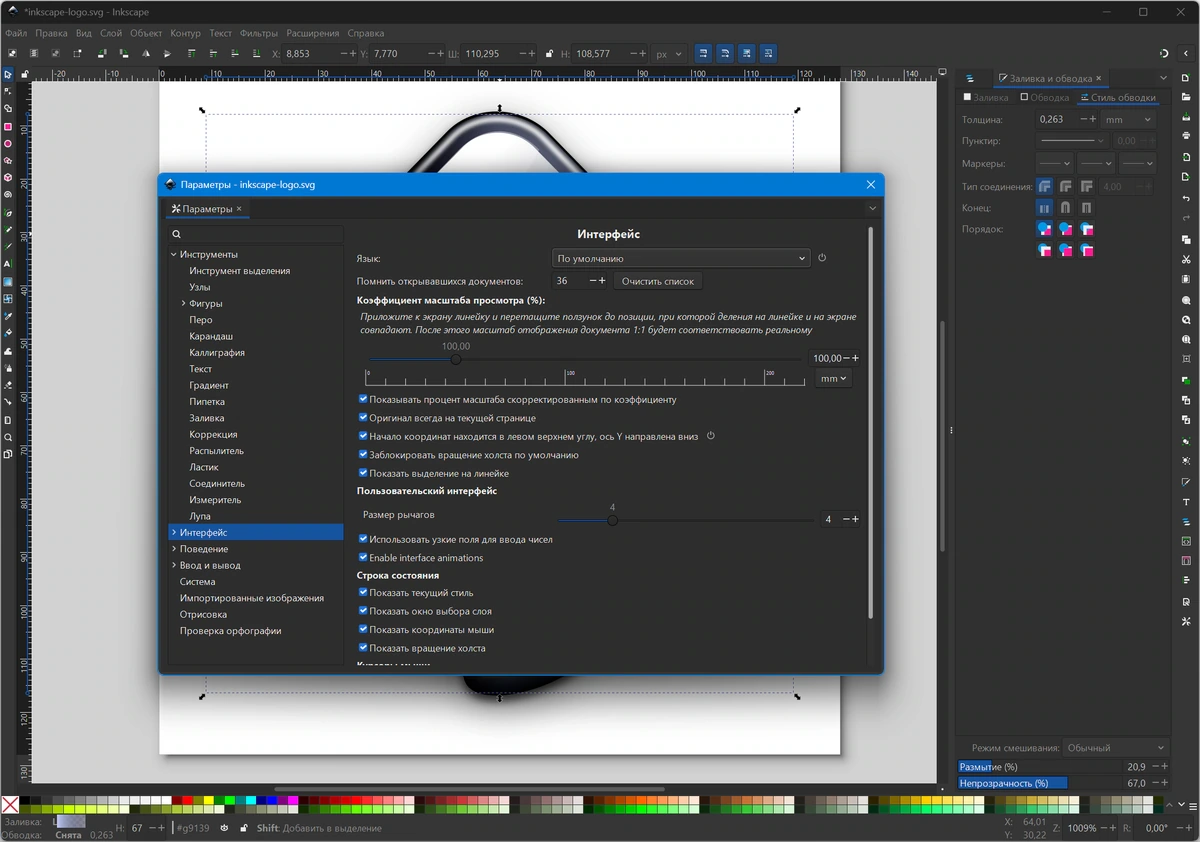Toggle 'Показывать процент масштаба' checkbox
The width and height of the screenshot is (1200, 842).
point(363,399)
